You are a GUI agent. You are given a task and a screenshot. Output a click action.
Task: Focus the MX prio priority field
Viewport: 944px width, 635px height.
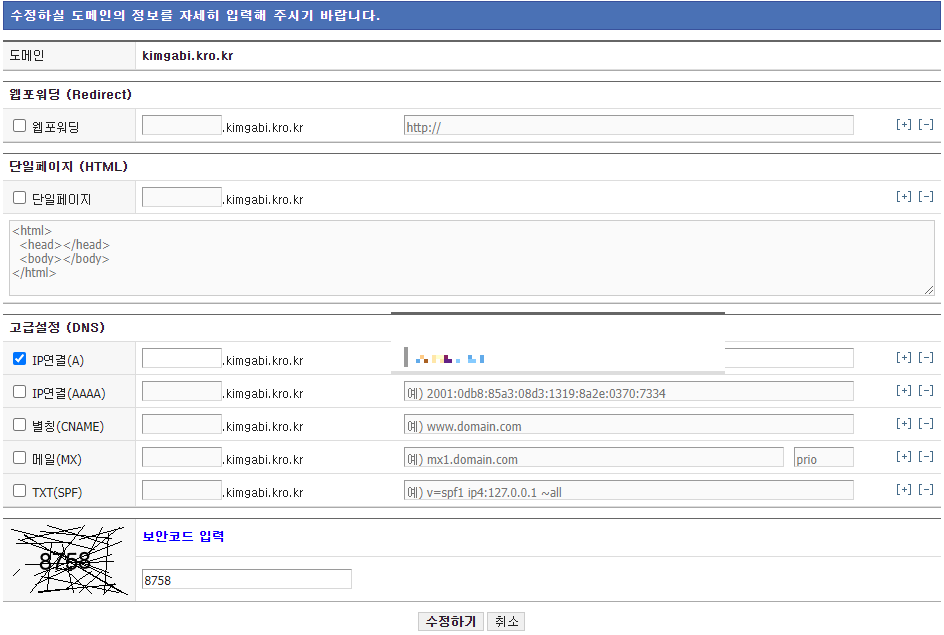coord(824,457)
